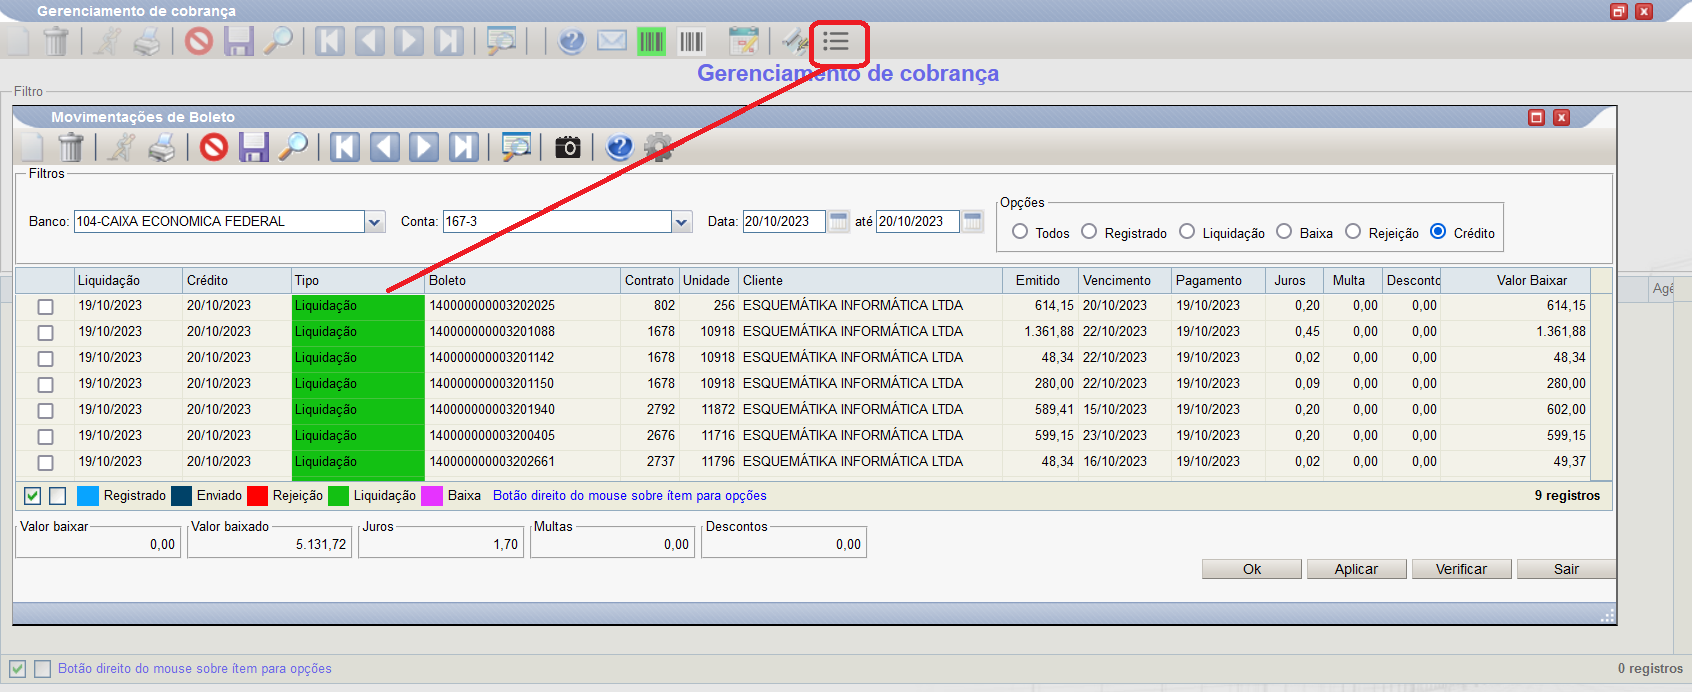1692x692 pixels.
Task: Click the printer icon in Movimentações de Boleto toolbar
Action: (162, 147)
